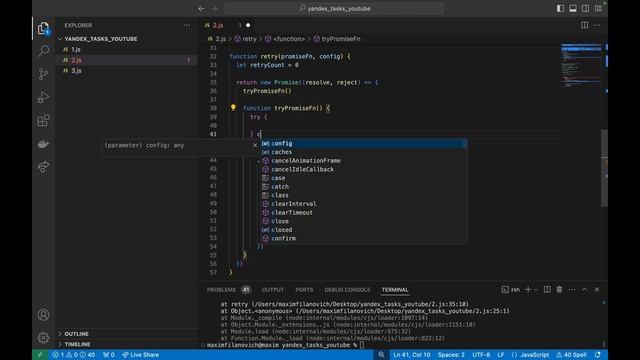Select the caches suggestion
Screen dimensions: 640x360
[364, 152]
